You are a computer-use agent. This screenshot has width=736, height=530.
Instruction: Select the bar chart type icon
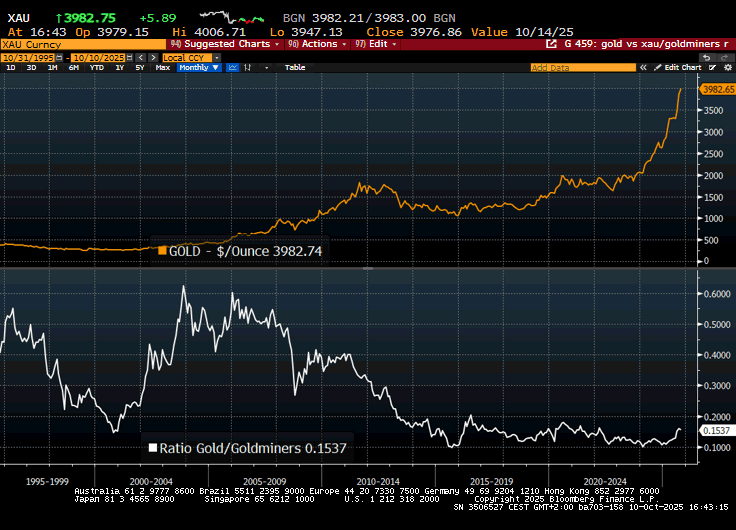point(246,67)
